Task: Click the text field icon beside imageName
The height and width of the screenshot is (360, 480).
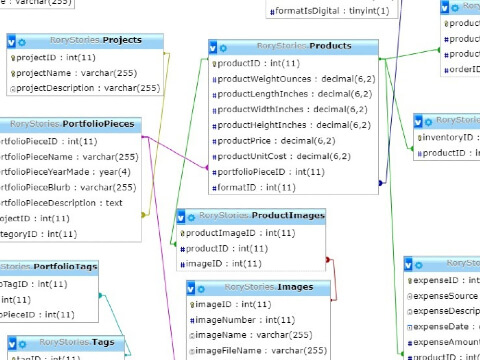Action: 192,336
